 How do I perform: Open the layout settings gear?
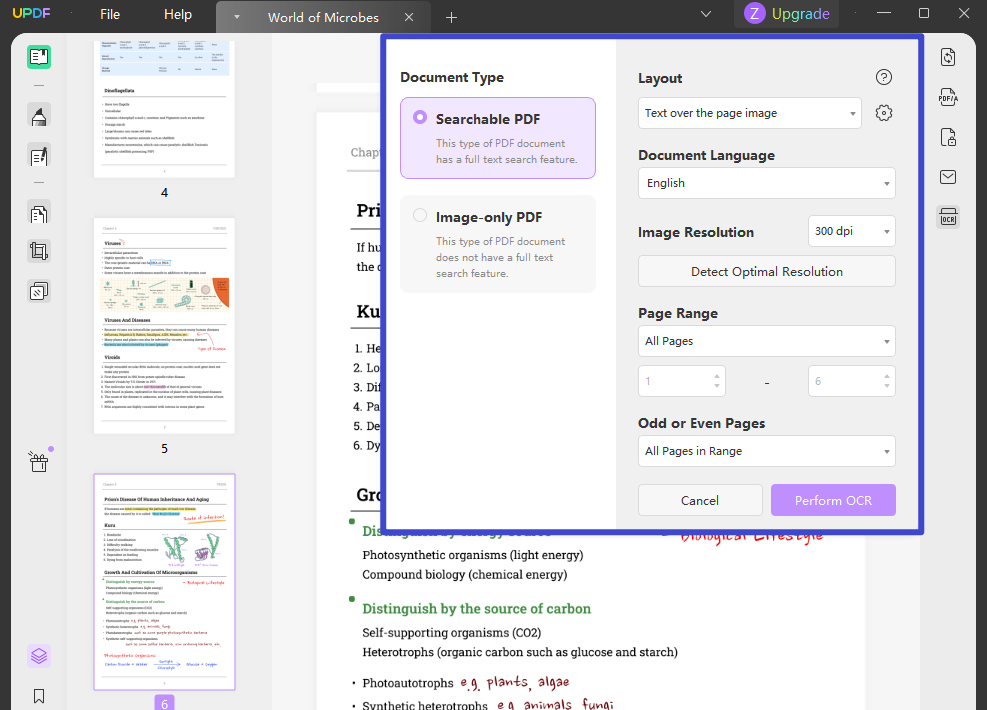pos(883,113)
